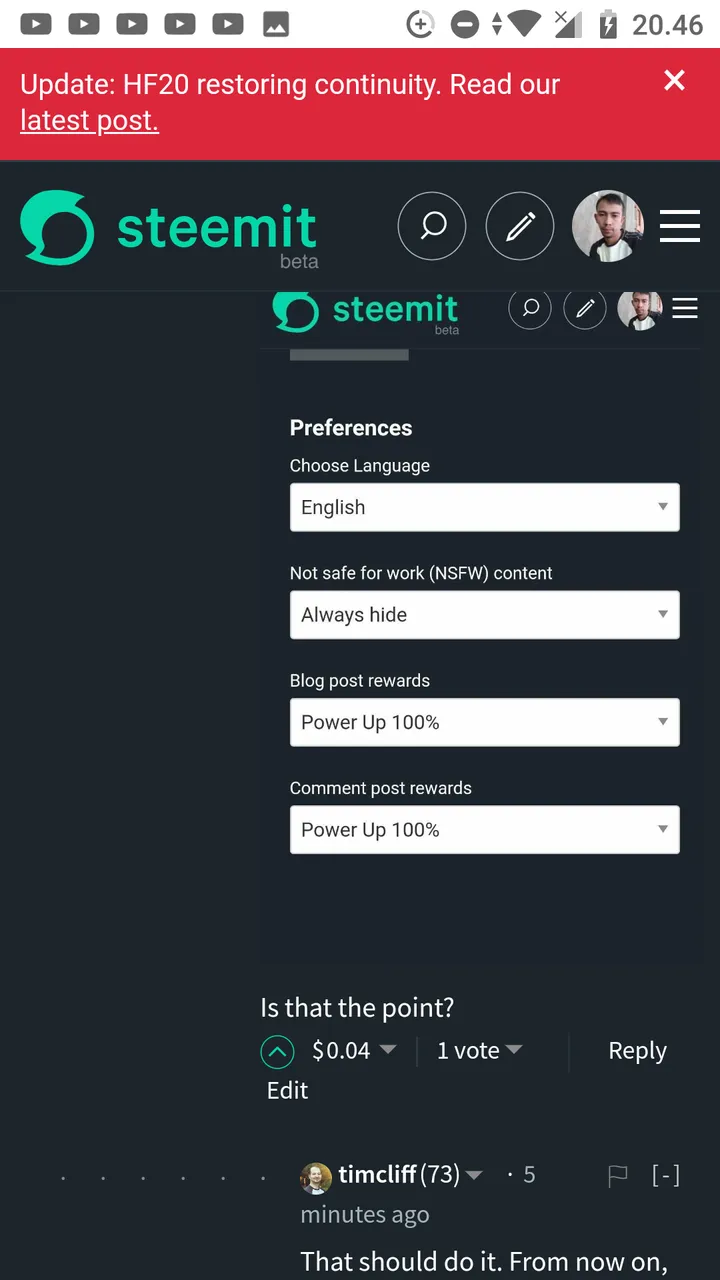This screenshot has width=720, height=1280.
Task: Dismiss the HF20 update banner
Action: point(675,81)
